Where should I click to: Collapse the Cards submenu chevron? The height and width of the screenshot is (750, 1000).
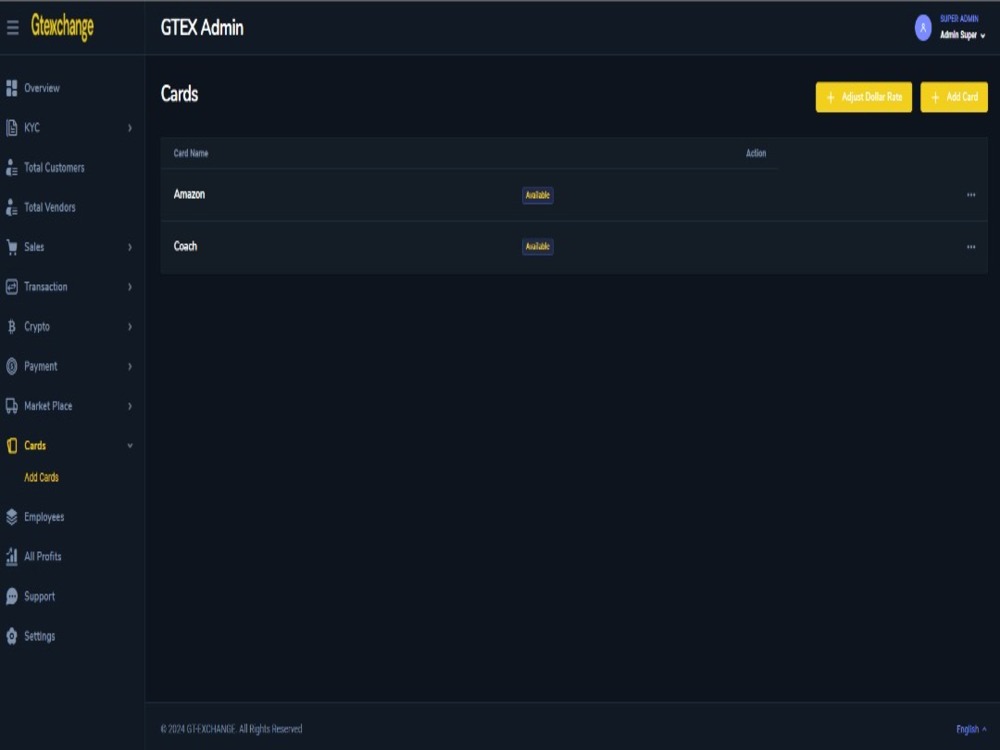[130, 446]
